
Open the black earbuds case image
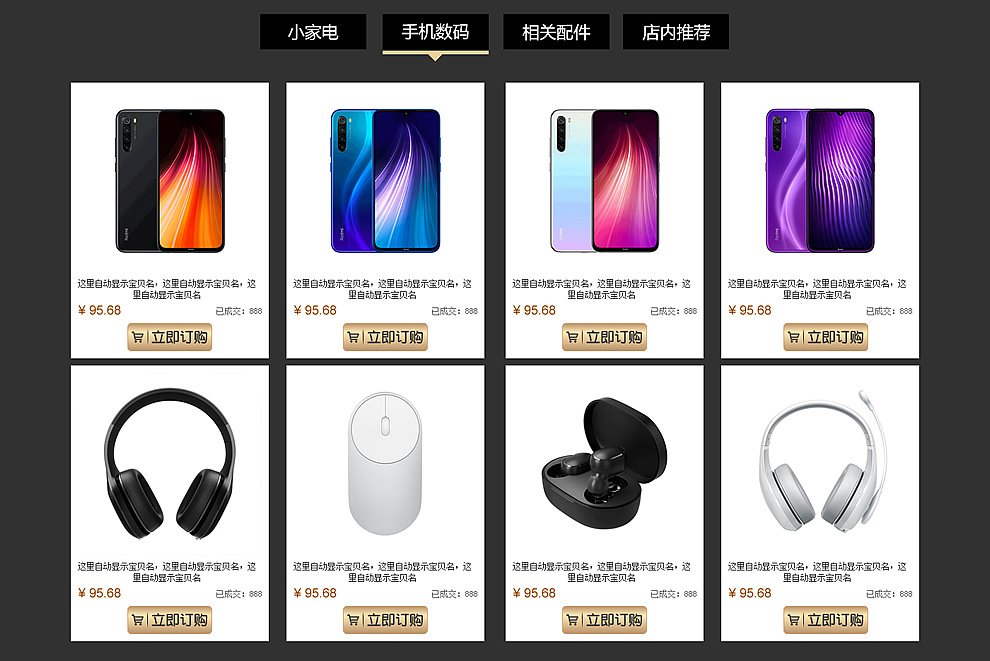pyautogui.click(x=604, y=463)
